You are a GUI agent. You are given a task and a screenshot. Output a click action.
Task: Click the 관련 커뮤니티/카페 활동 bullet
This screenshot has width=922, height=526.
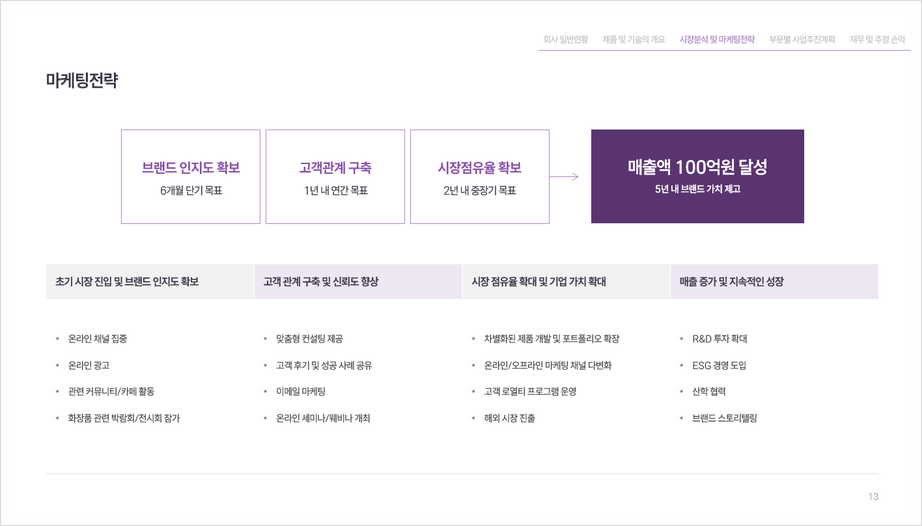111,391
